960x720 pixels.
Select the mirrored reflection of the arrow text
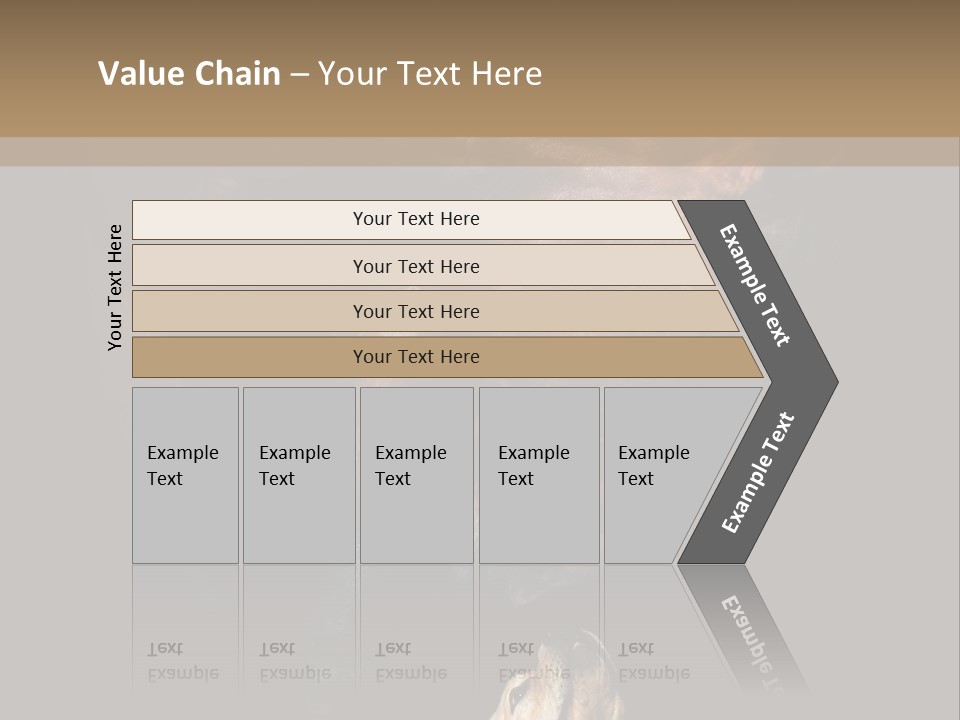(x=755, y=640)
